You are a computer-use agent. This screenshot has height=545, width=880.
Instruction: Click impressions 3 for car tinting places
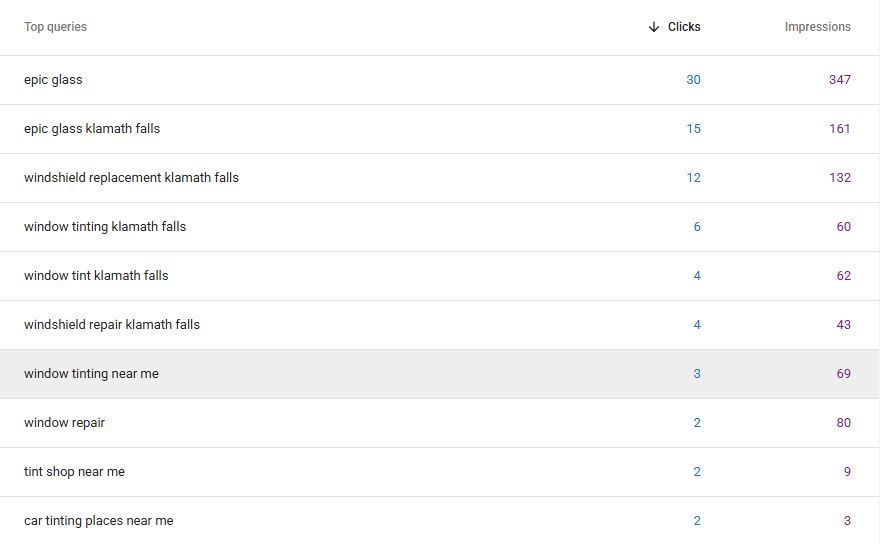pyautogui.click(x=847, y=521)
